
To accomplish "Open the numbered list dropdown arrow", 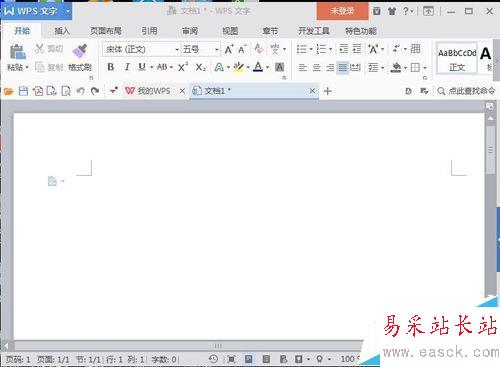I will 331,49.
